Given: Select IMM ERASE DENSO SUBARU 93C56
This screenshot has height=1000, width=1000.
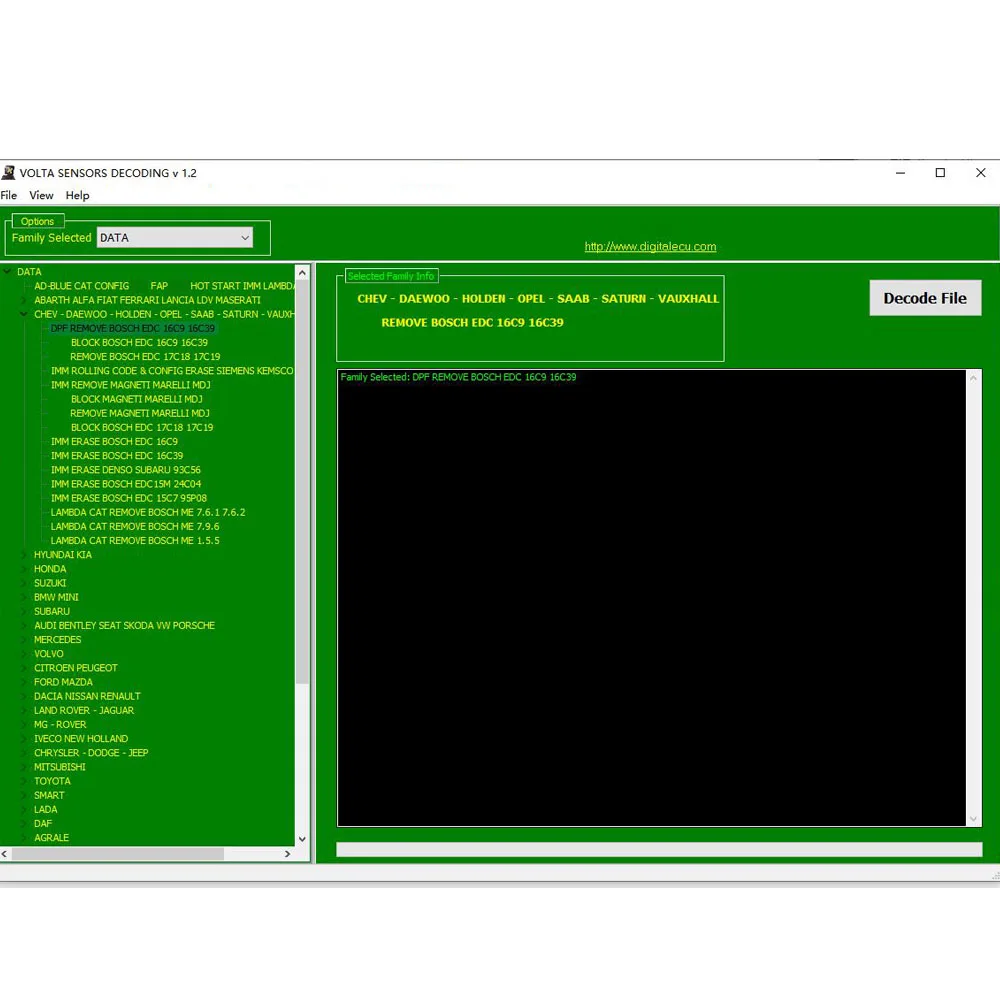Looking at the screenshot, I should pos(126,470).
